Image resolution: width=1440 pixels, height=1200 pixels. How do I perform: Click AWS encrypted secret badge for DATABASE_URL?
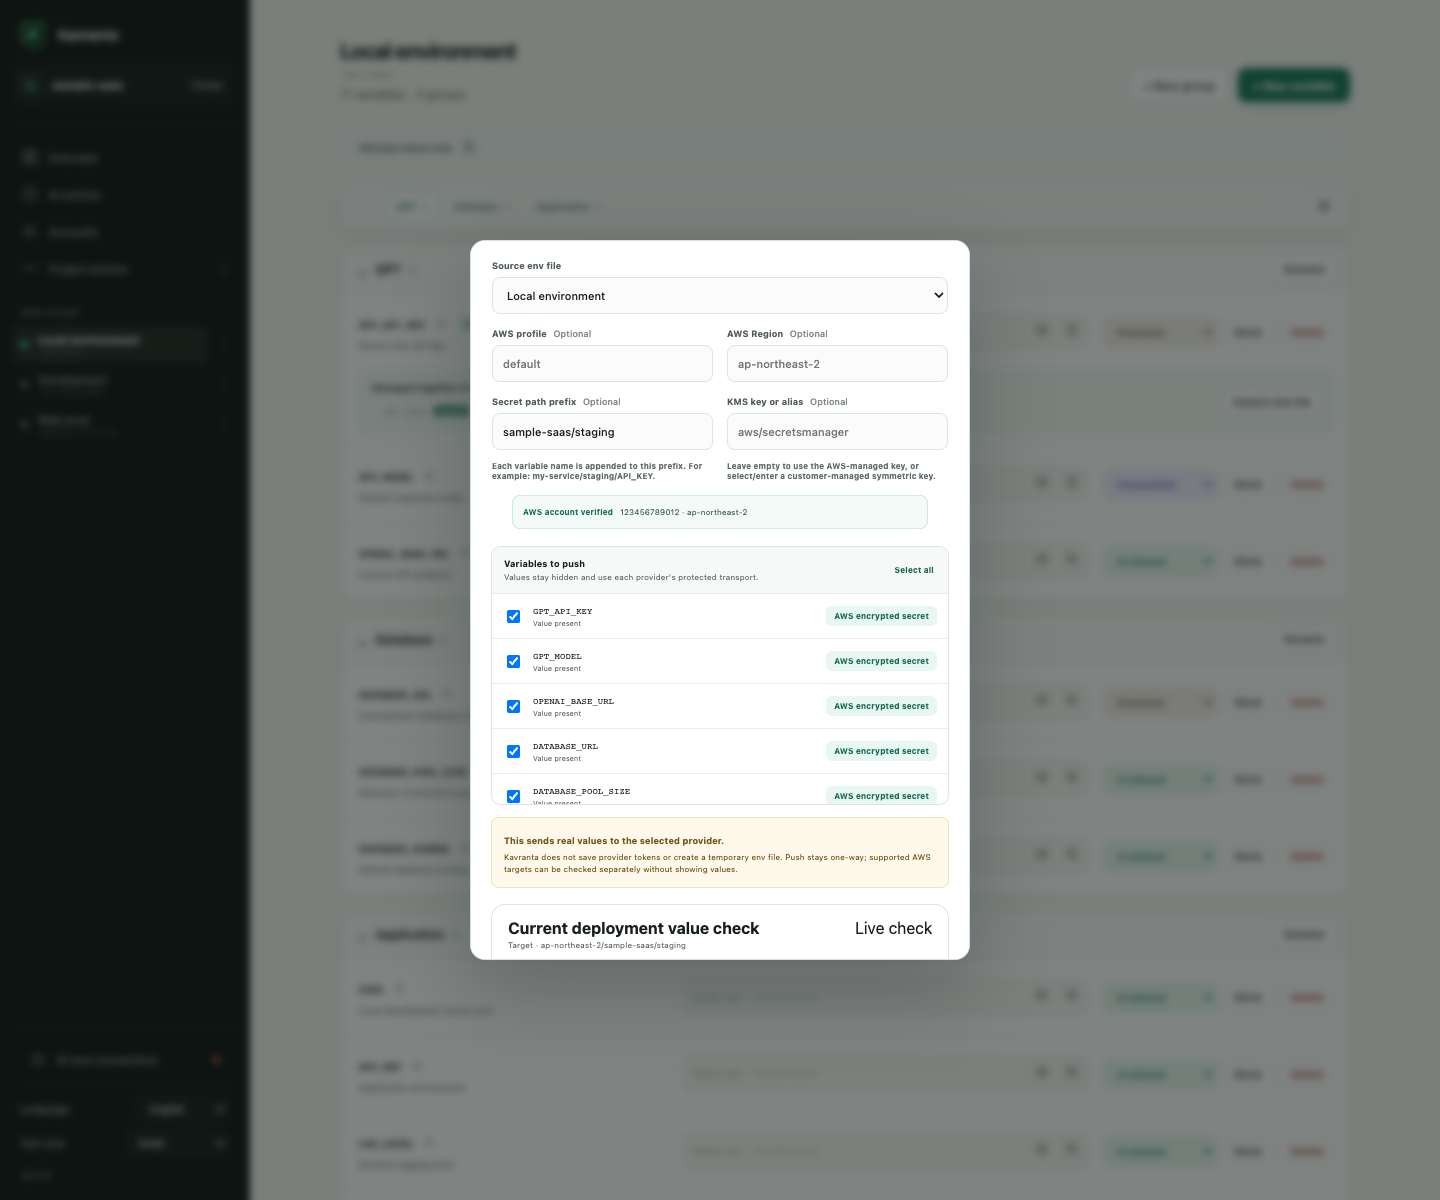point(881,751)
